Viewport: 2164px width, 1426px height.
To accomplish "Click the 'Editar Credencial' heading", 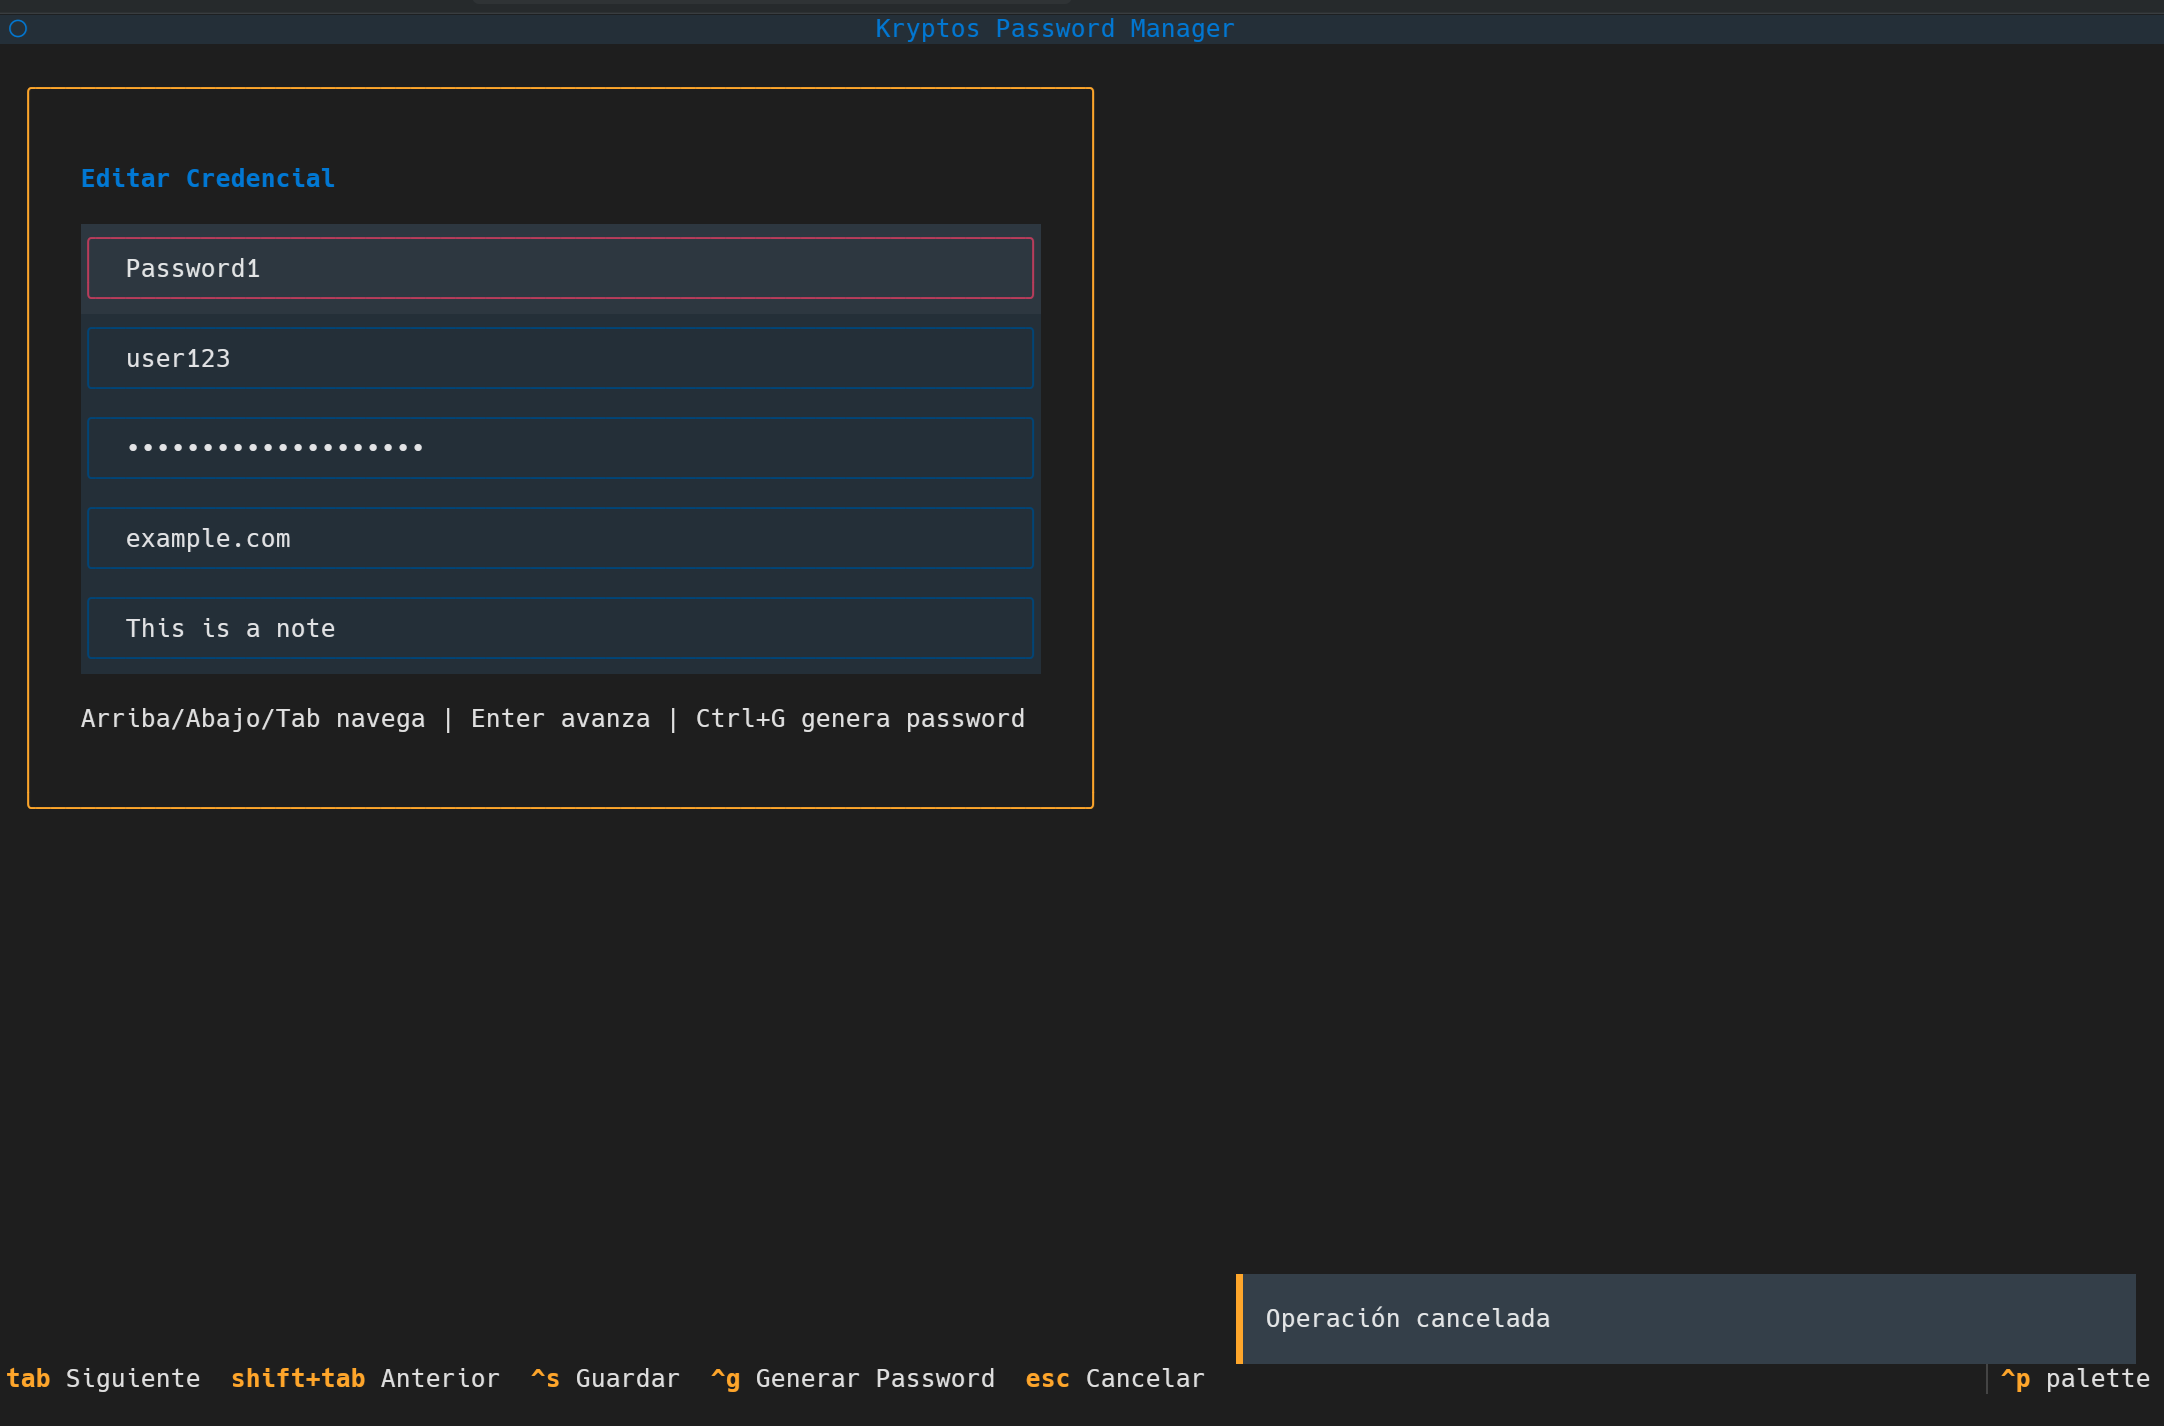I will click(208, 179).
